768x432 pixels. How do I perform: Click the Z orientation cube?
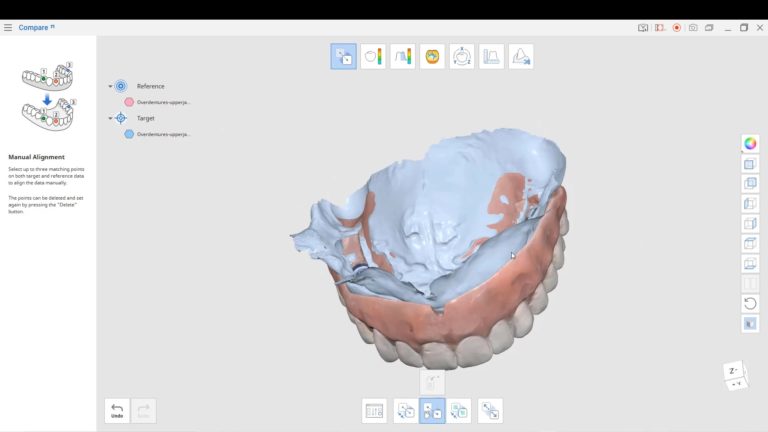coord(735,376)
